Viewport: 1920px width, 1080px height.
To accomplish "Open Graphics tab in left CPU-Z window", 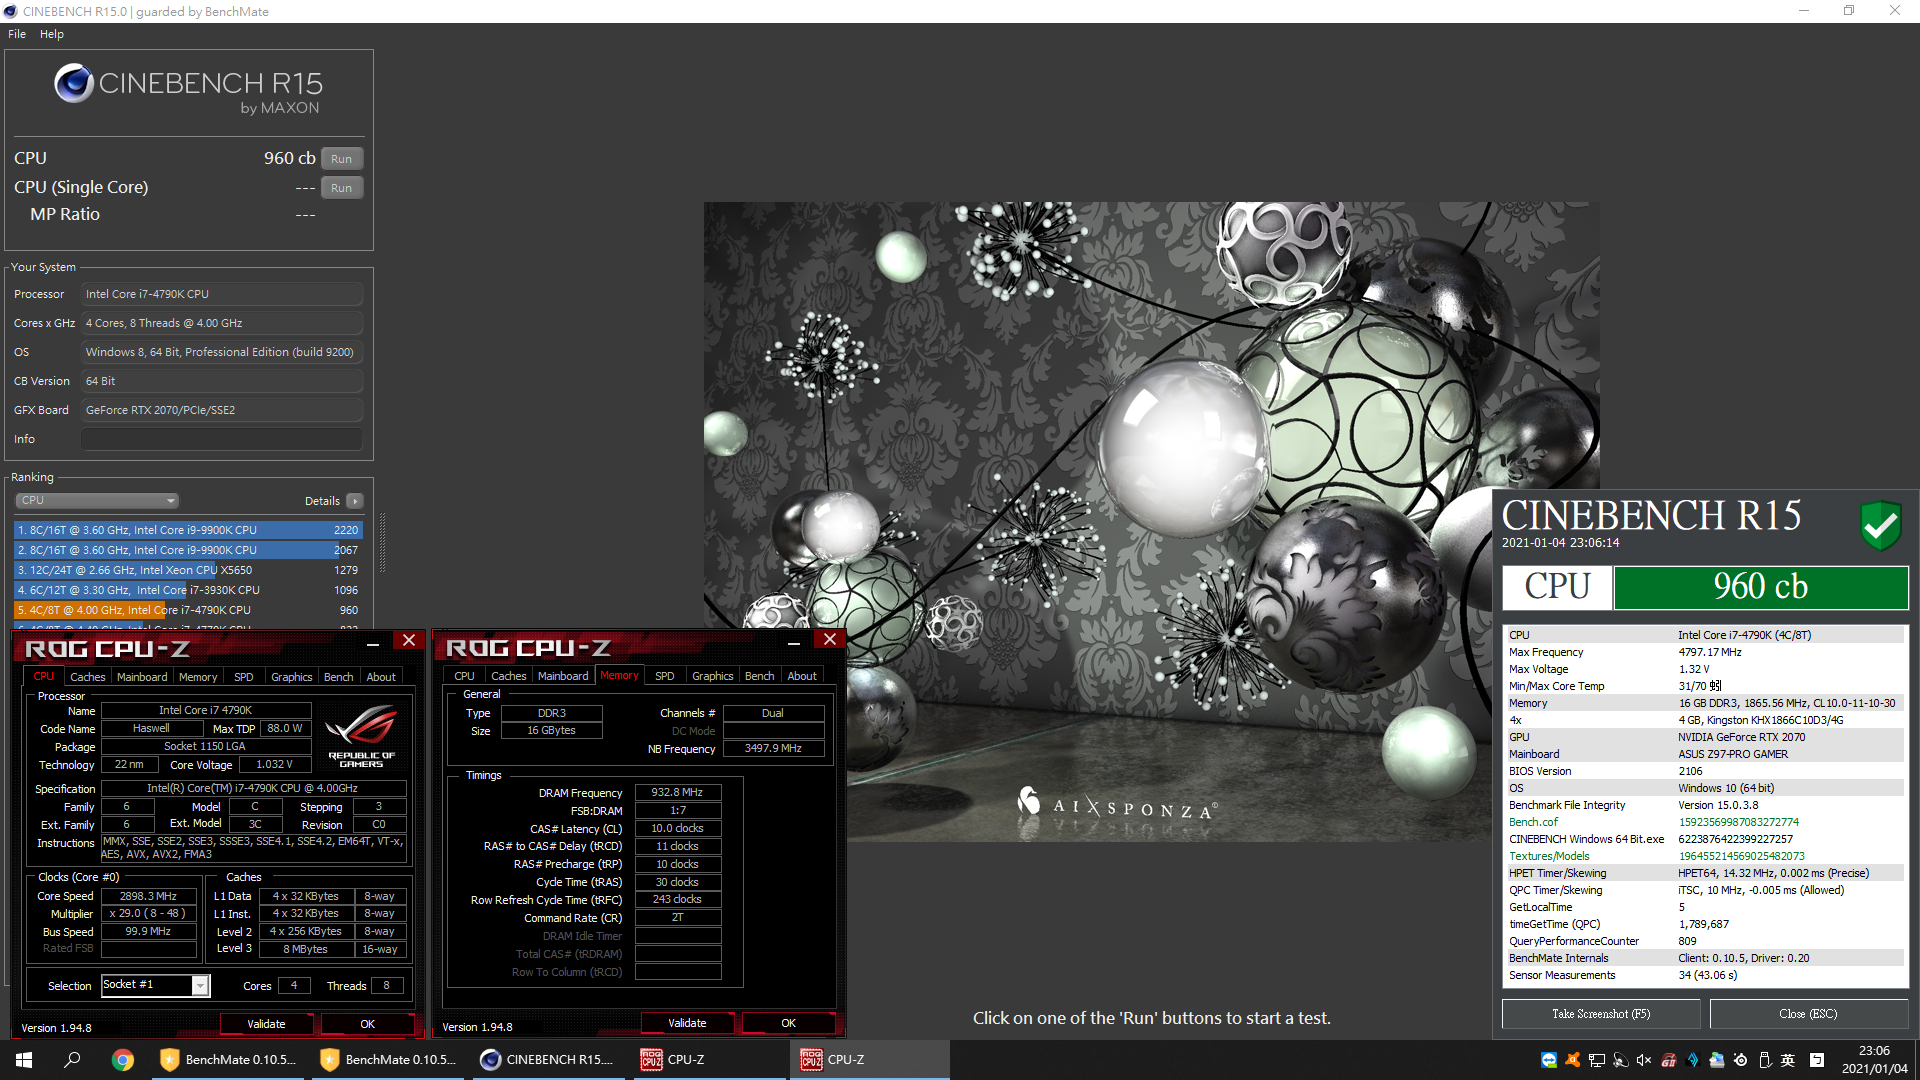I will [x=292, y=677].
